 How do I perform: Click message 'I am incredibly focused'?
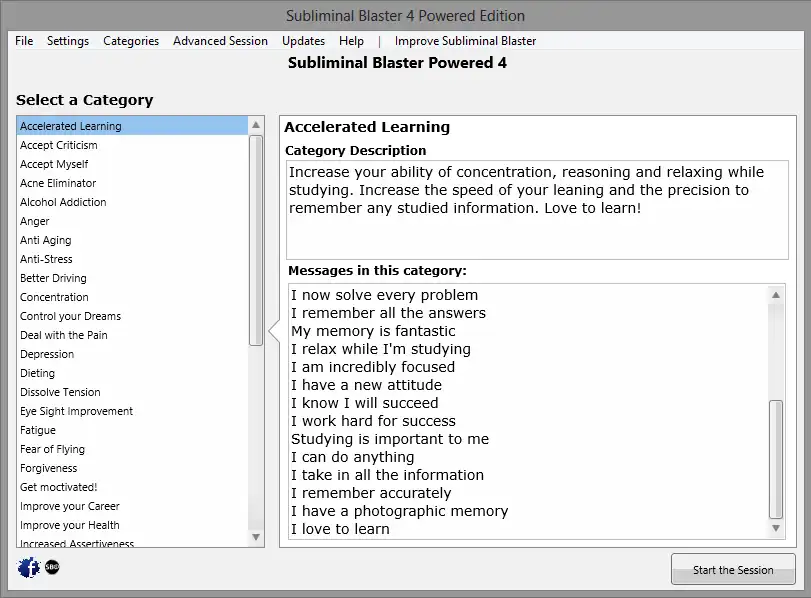[373, 367]
